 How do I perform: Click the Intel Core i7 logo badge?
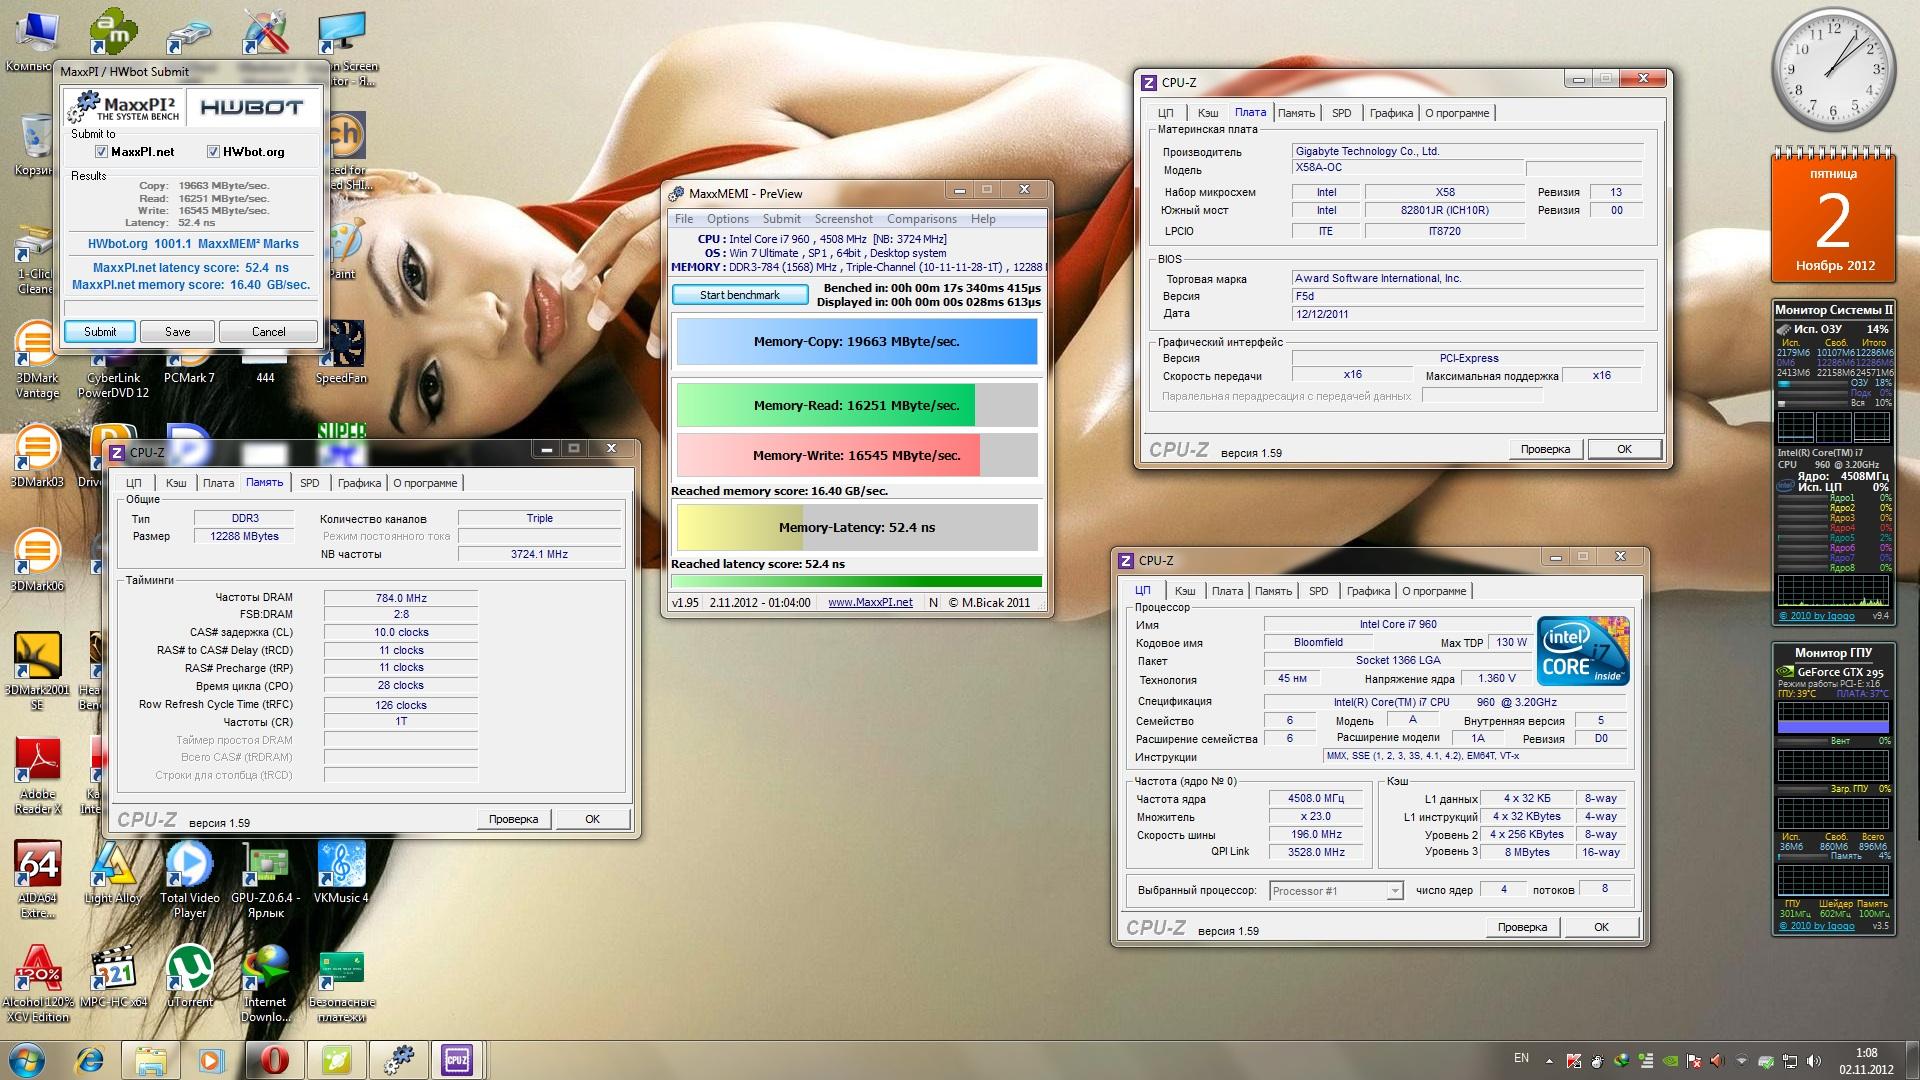pyautogui.click(x=1583, y=651)
